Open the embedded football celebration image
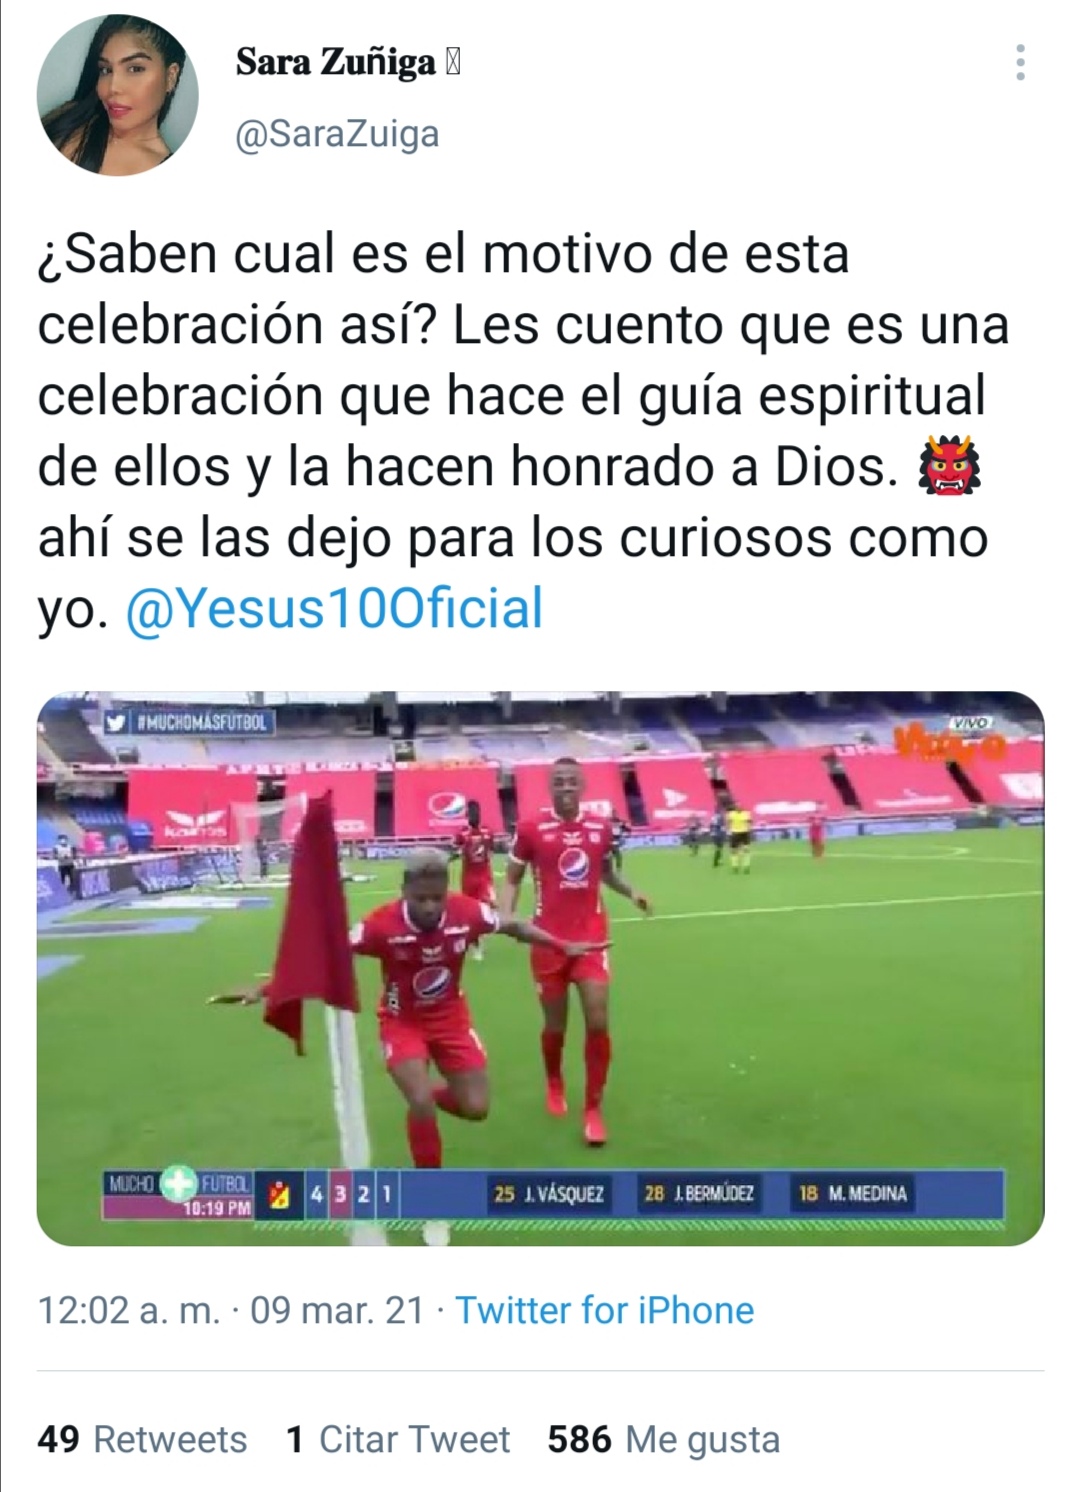Image resolution: width=1080 pixels, height=1492 pixels. [540, 968]
